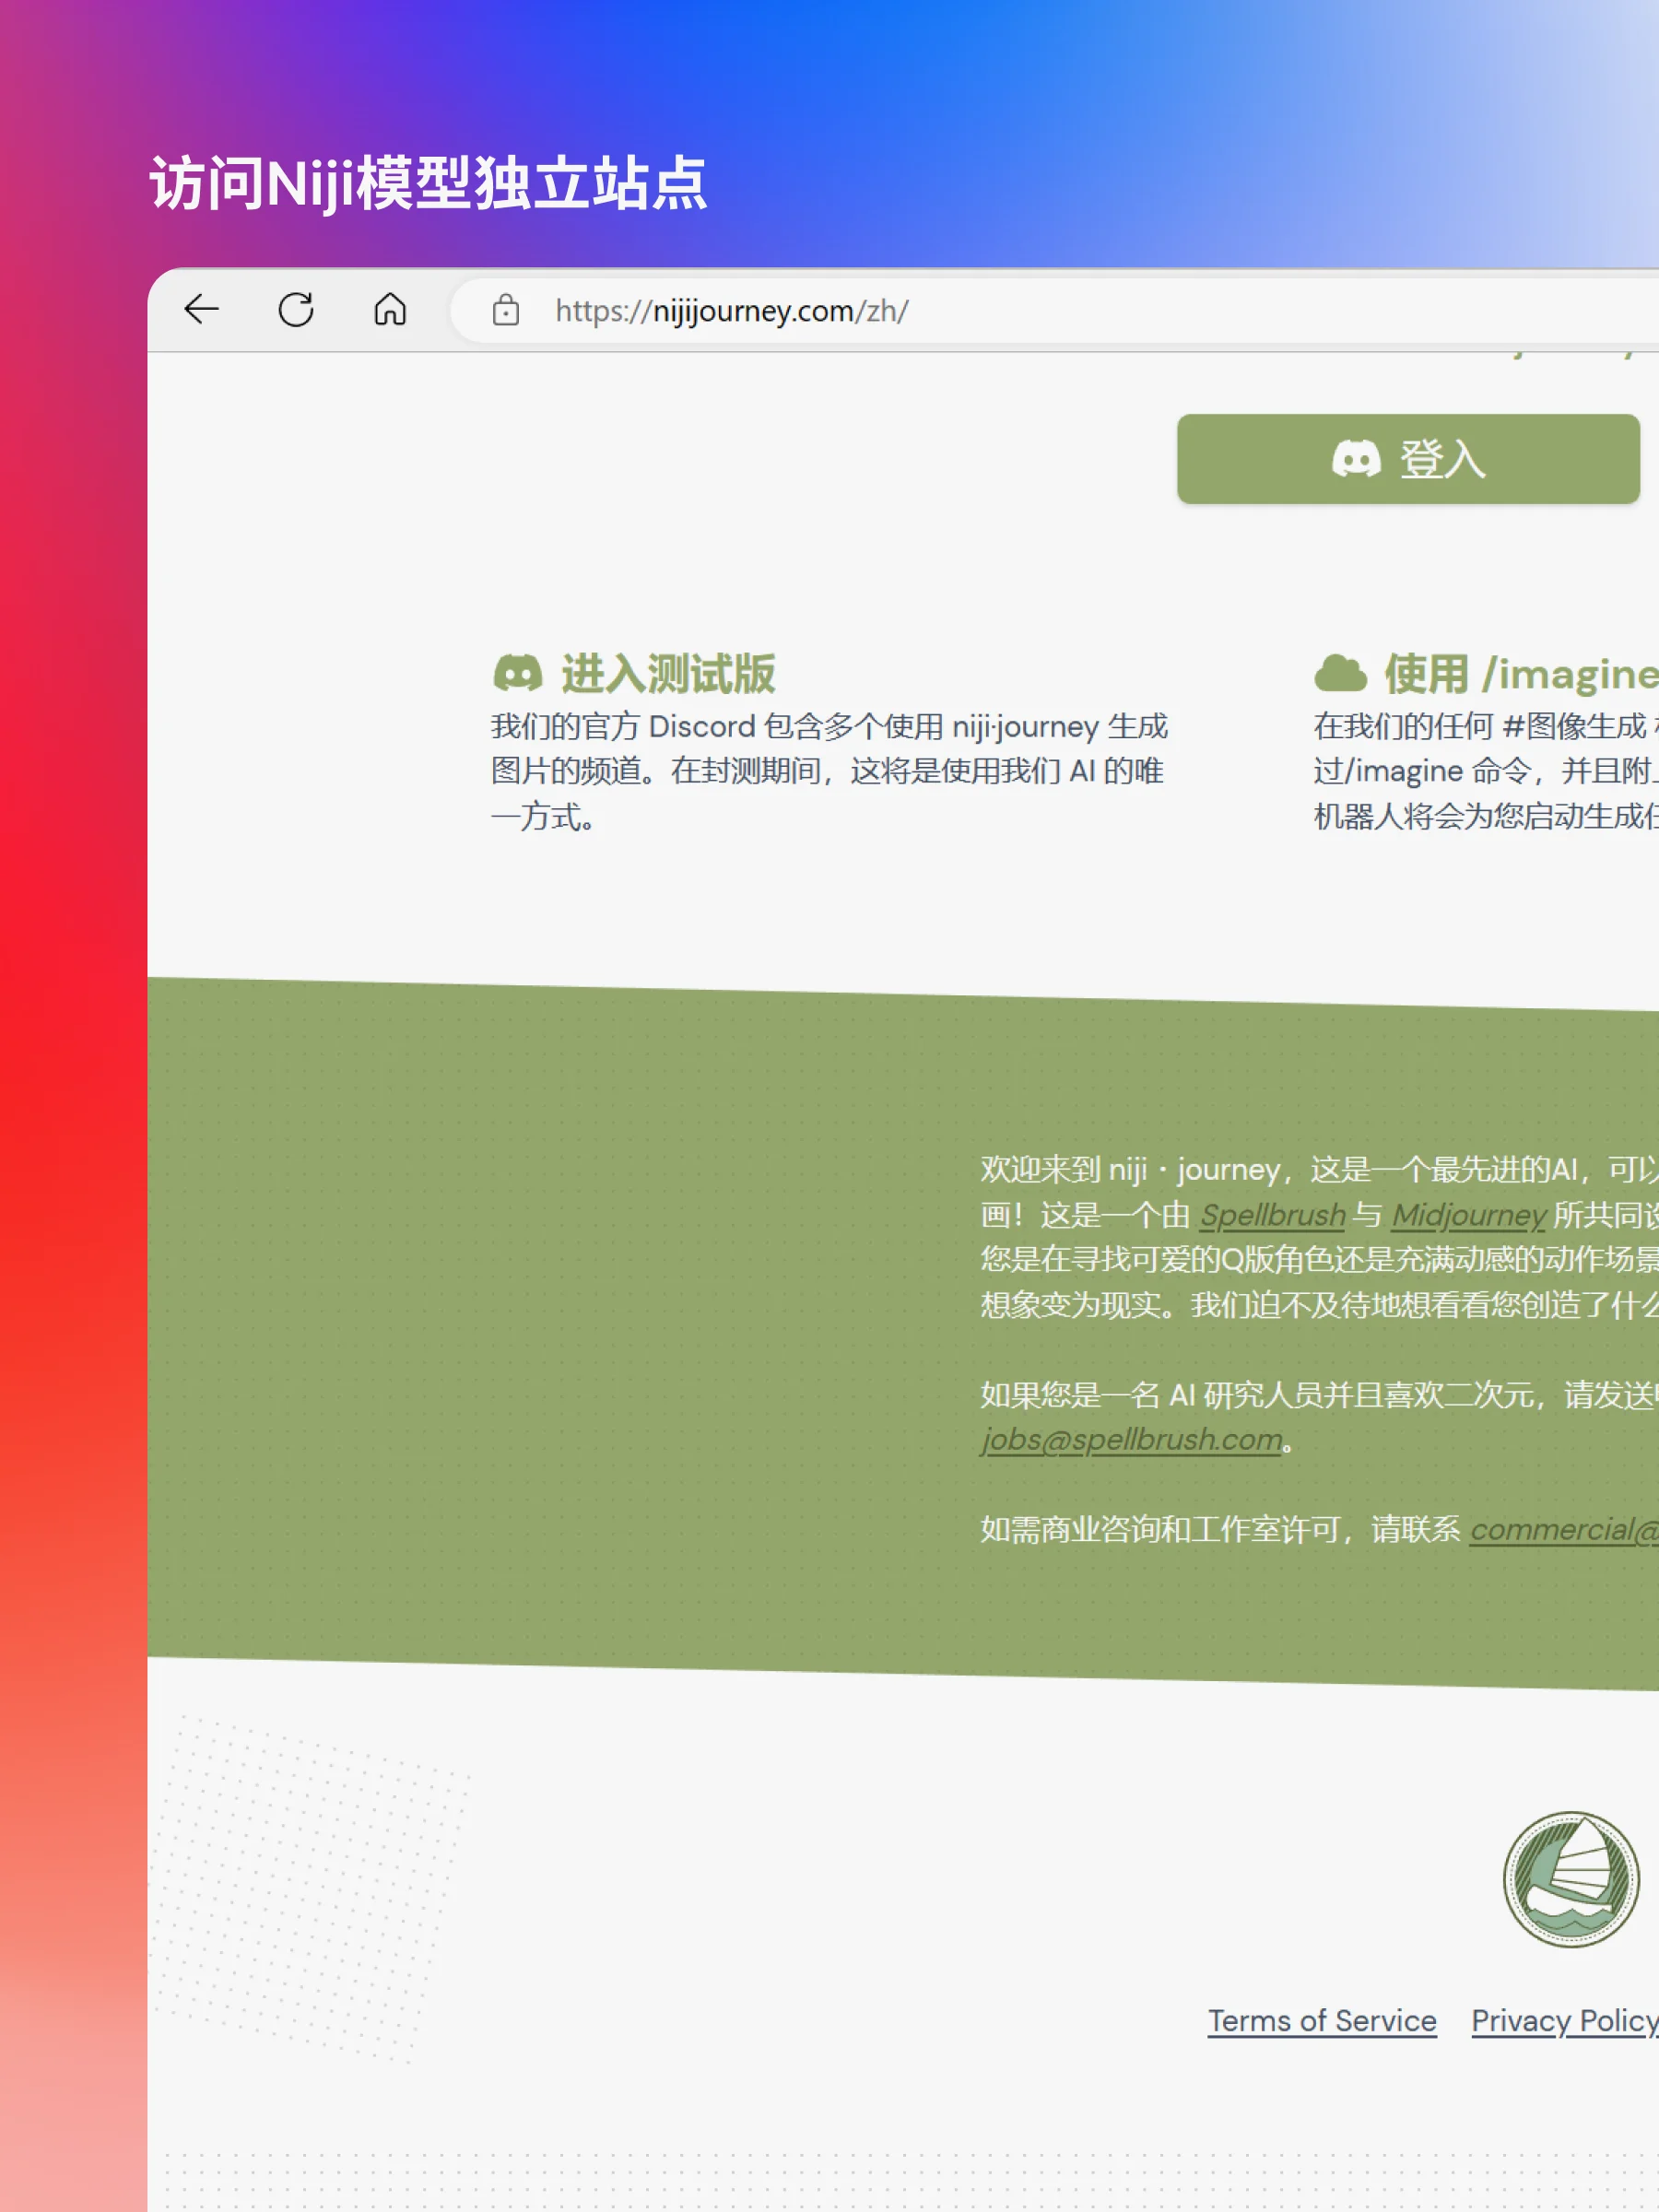Image resolution: width=1659 pixels, height=2212 pixels.
Task: Click the 进入测试版 heading
Action: click(668, 674)
